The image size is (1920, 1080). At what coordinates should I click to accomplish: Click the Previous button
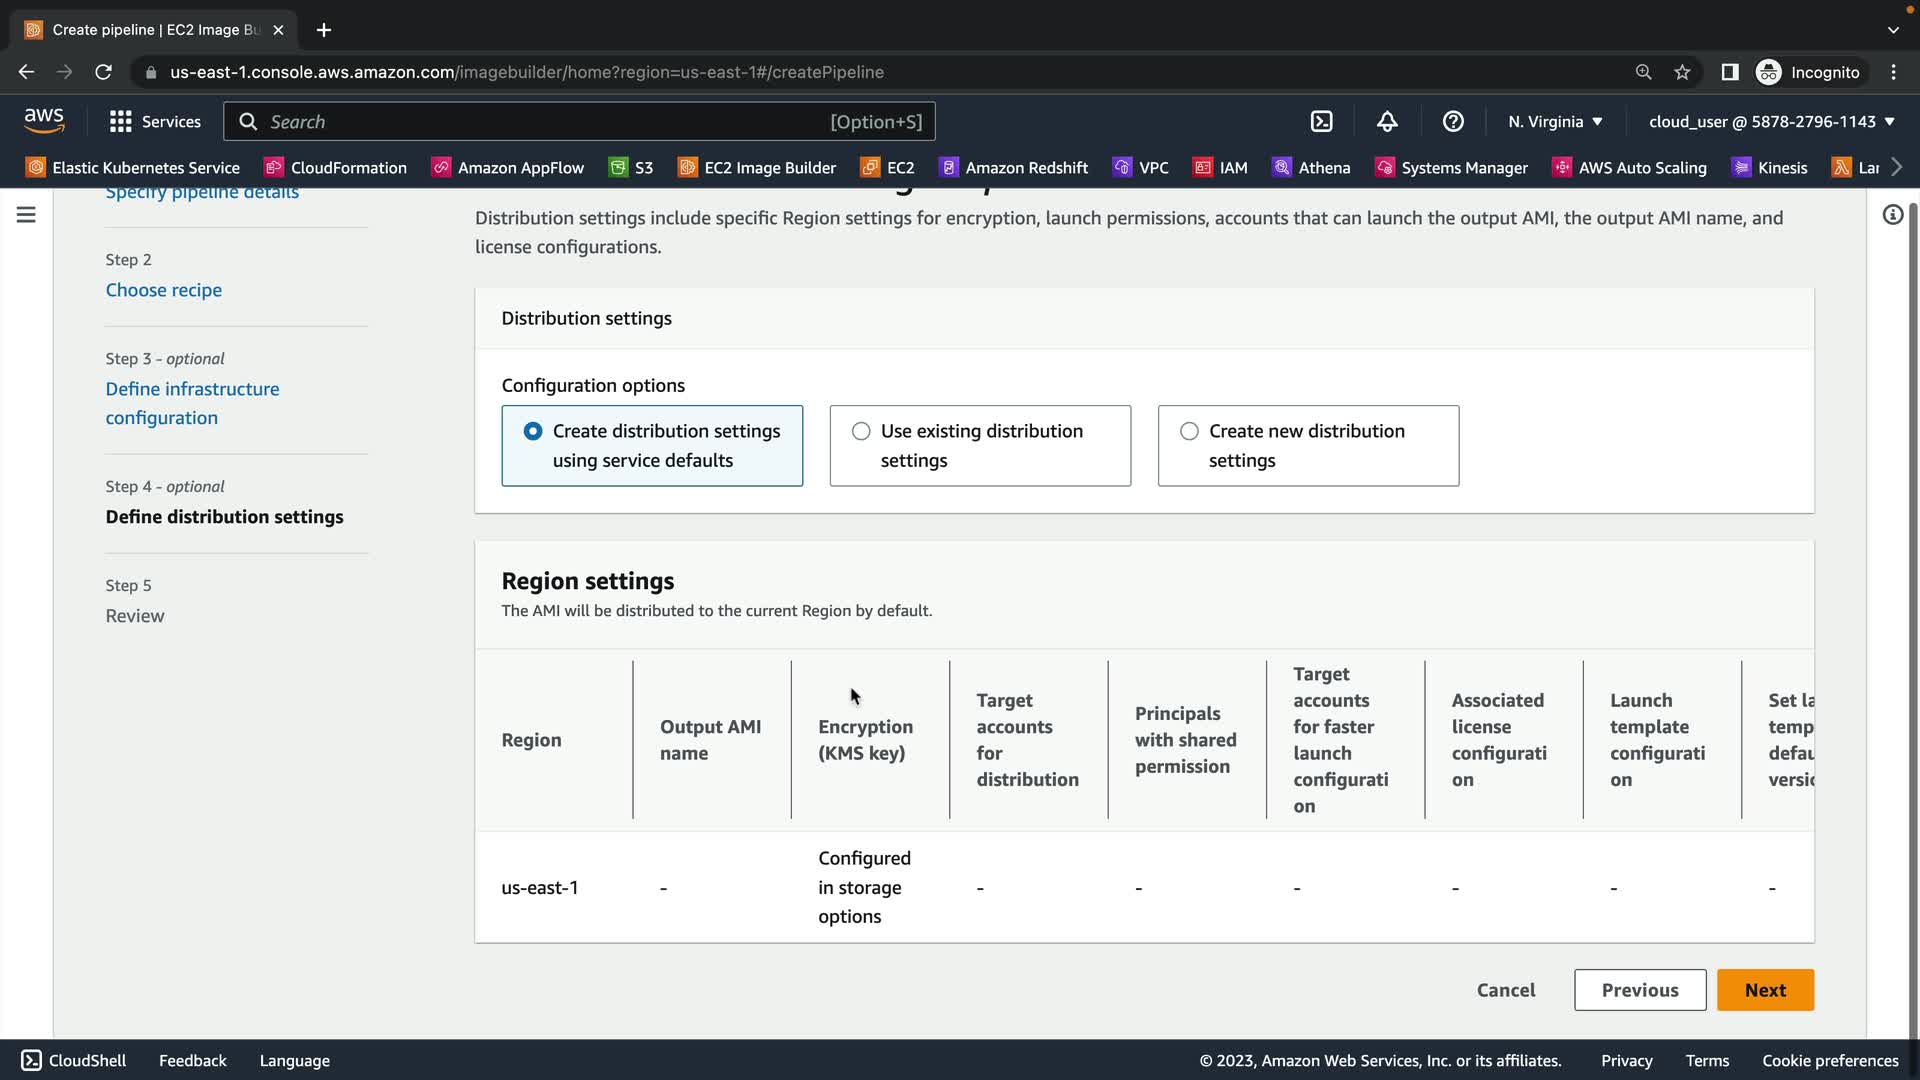(1639, 990)
